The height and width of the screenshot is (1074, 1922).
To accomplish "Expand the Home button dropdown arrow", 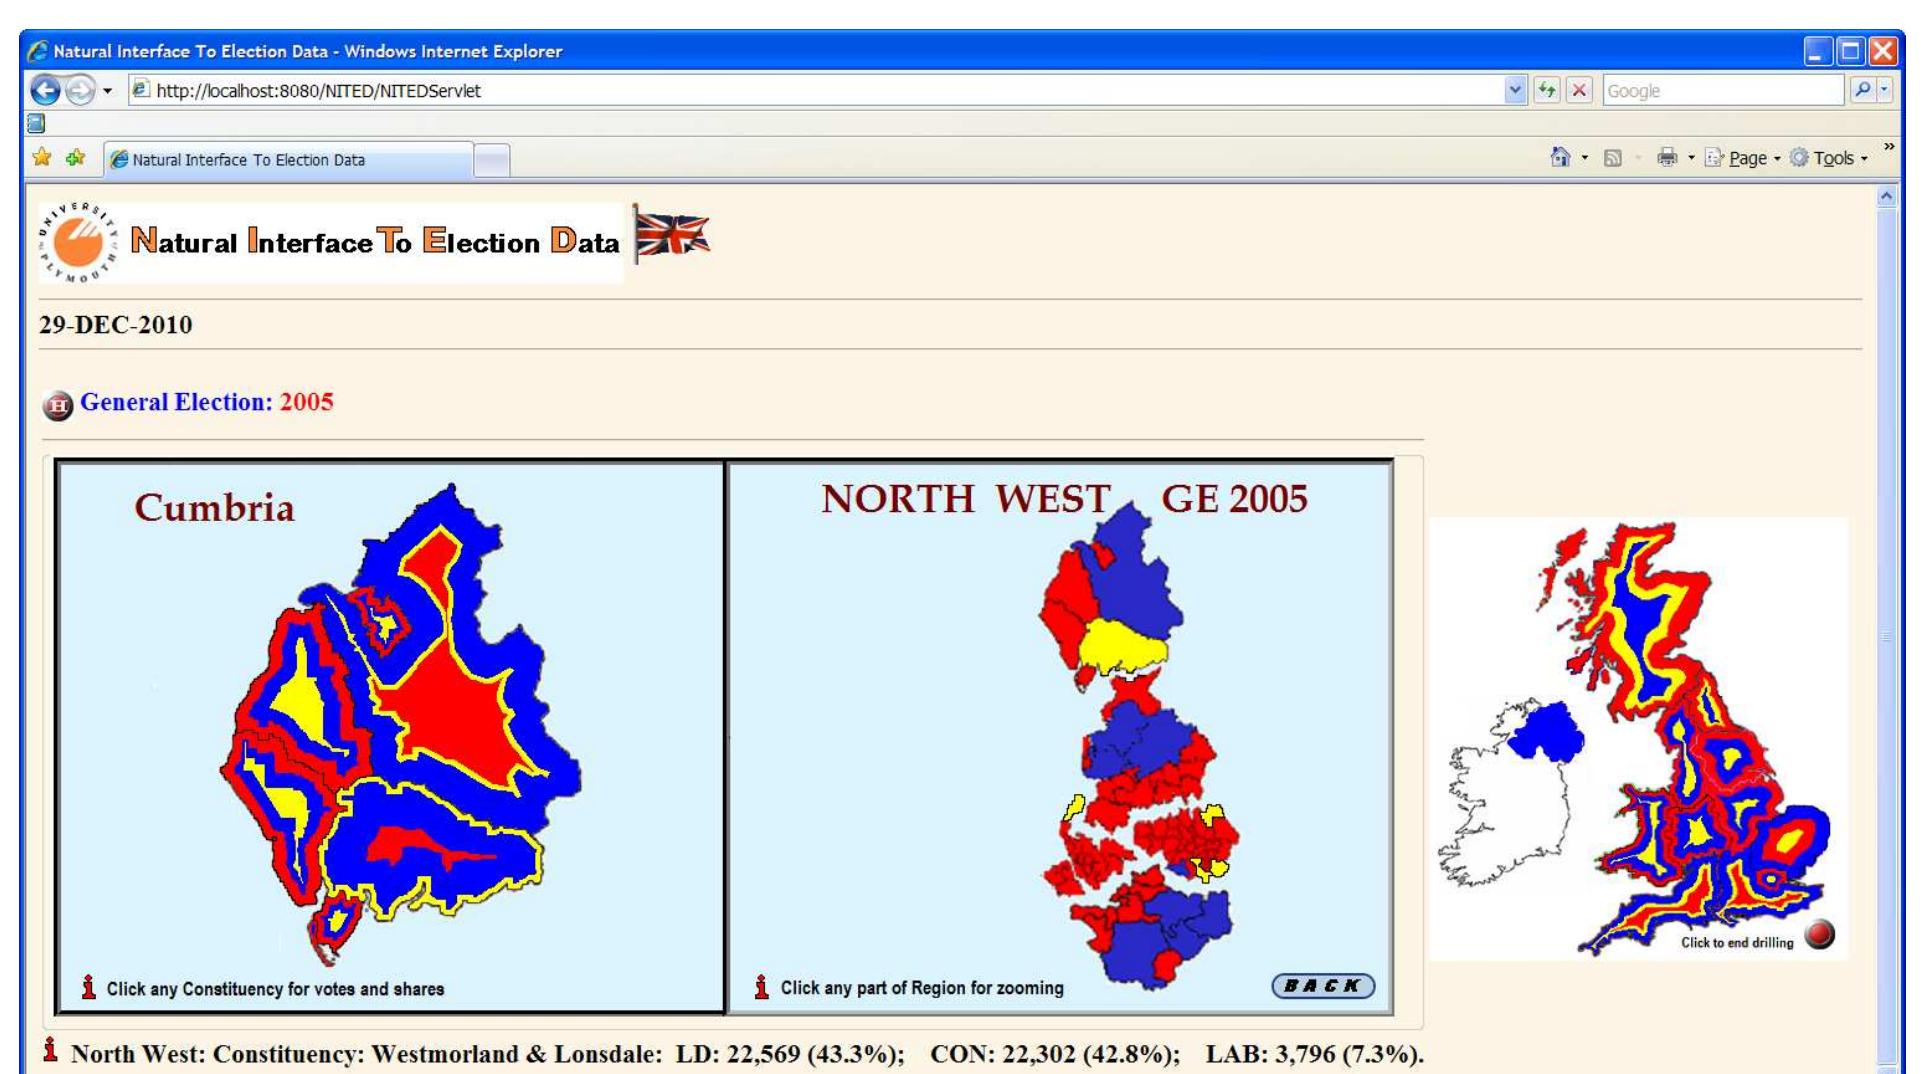I will point(1585,158).
